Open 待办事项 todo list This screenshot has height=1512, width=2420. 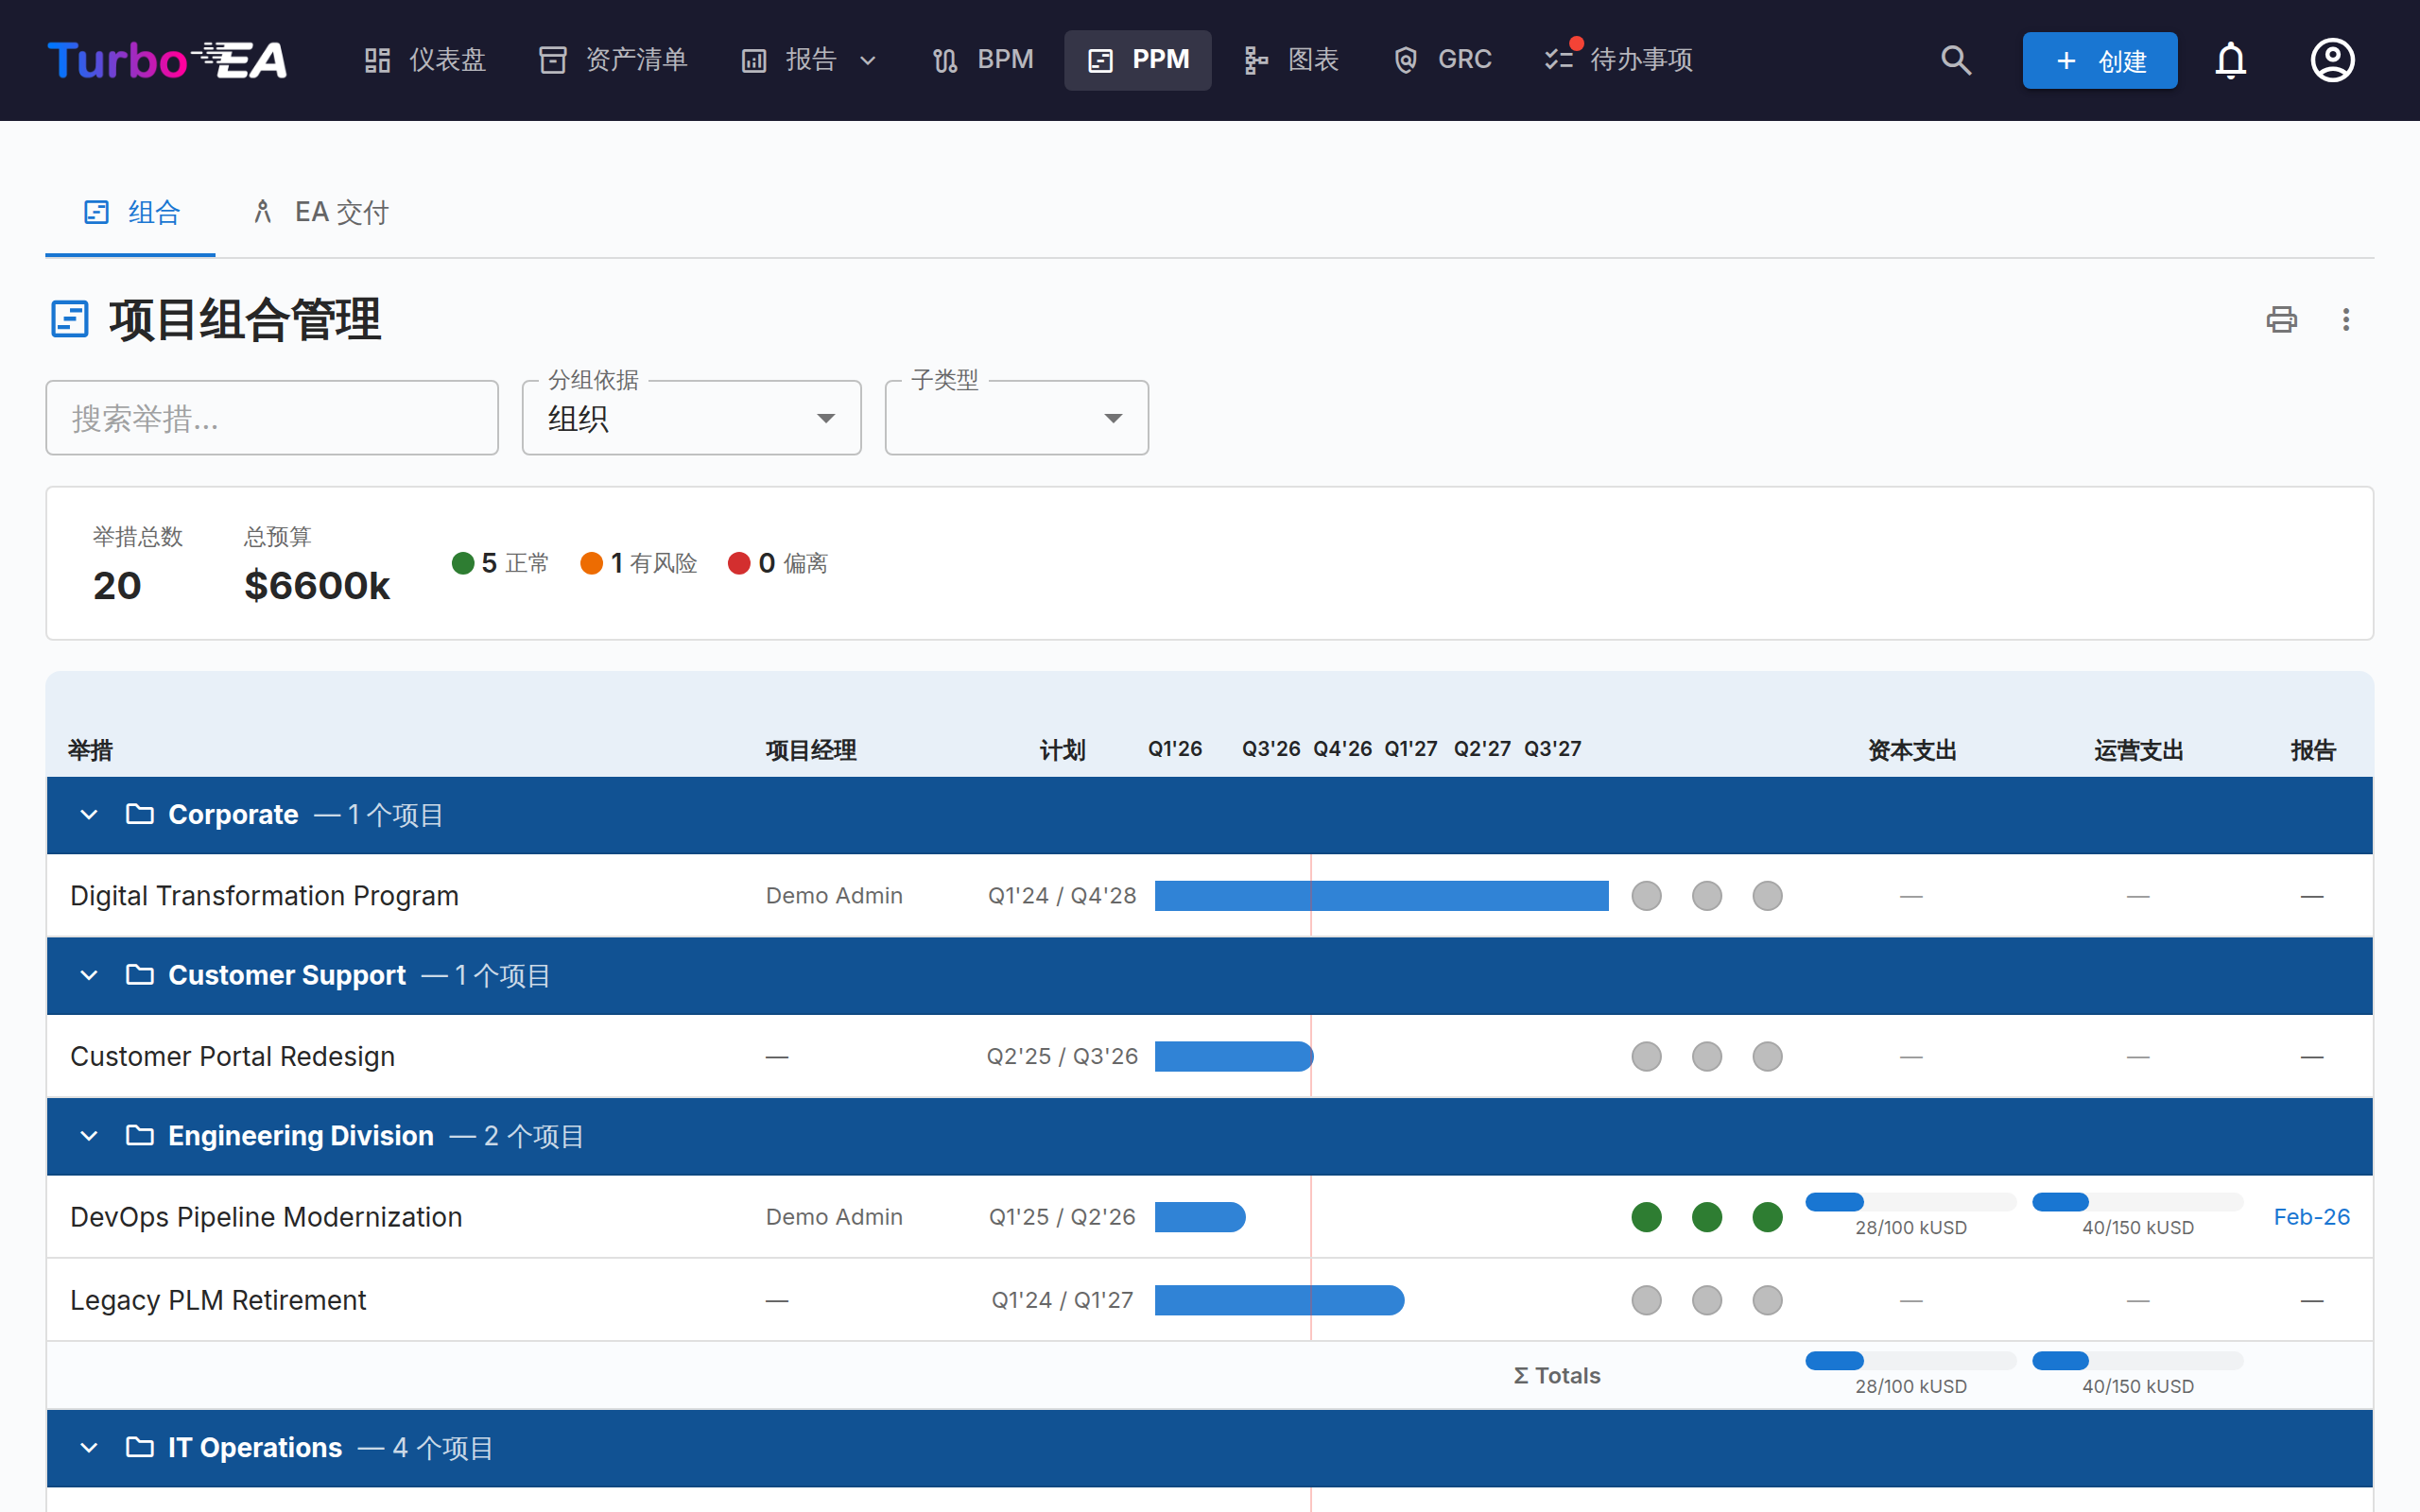pos(1619,60)
